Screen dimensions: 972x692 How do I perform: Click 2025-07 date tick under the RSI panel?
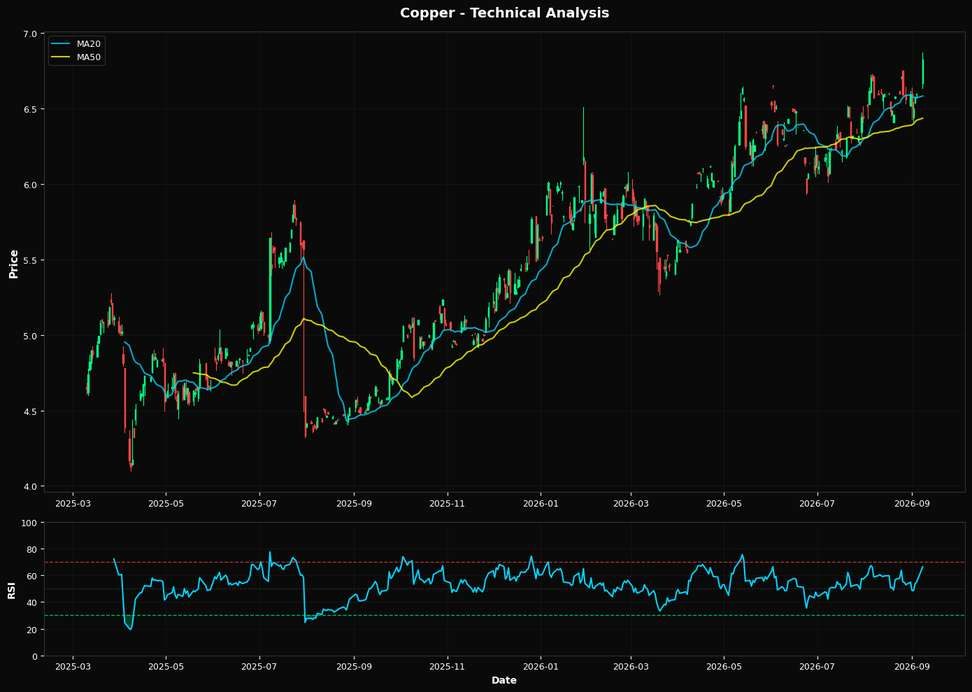click(x=259, y=668)
